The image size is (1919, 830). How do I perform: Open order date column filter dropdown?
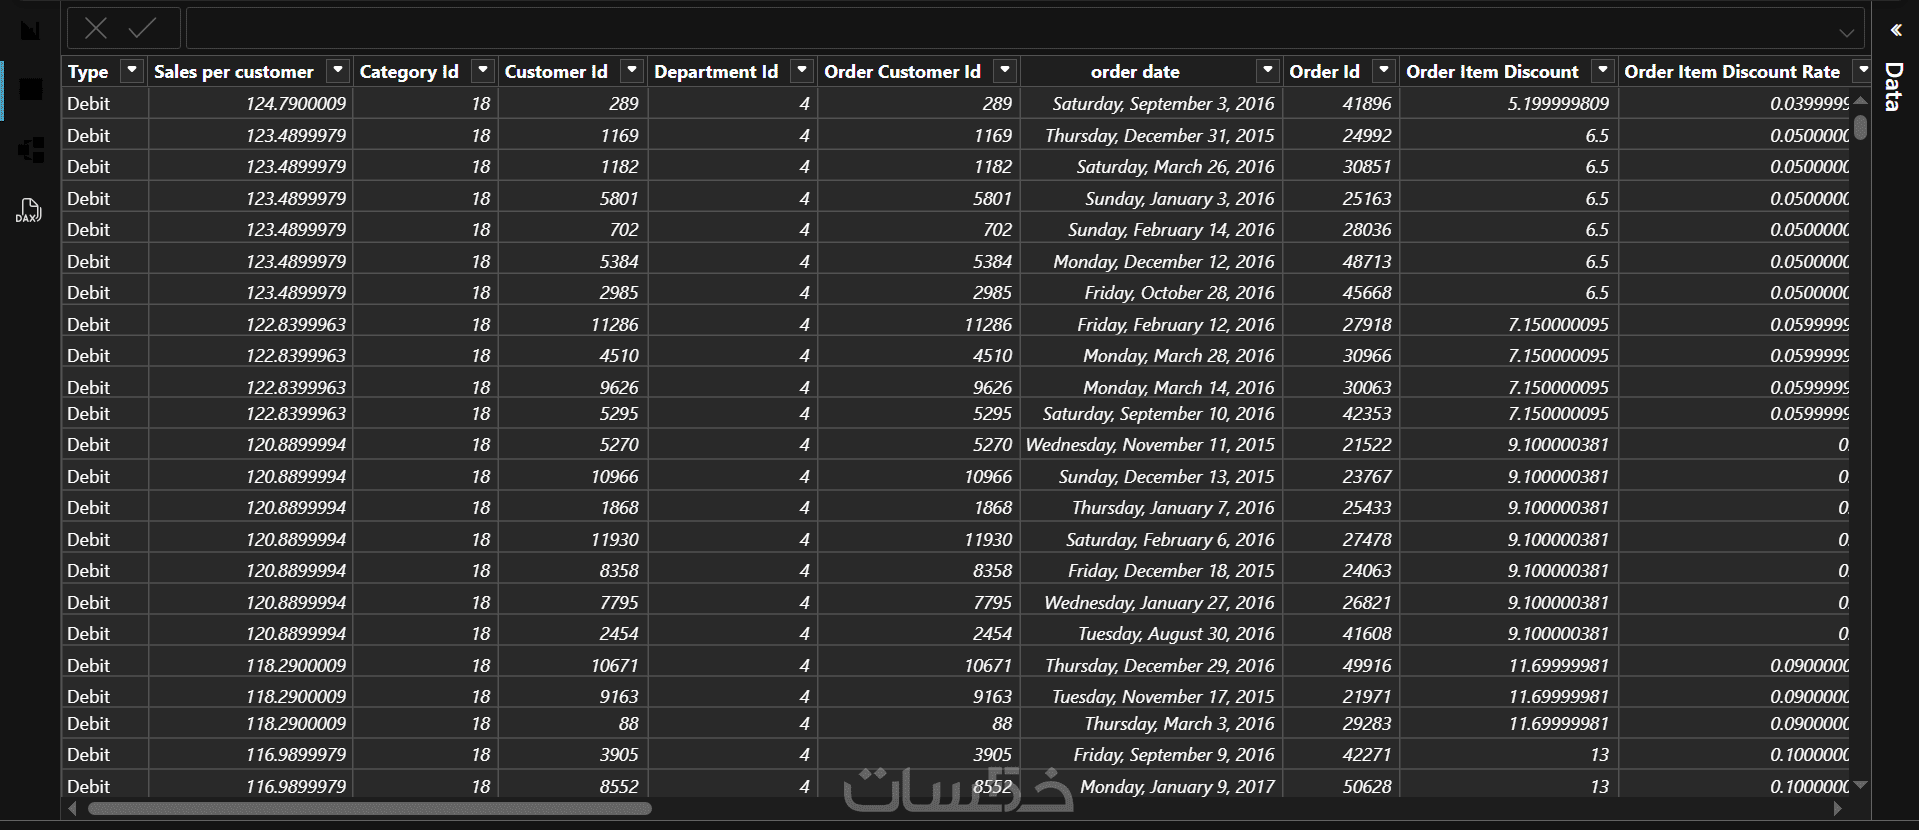1267,71
